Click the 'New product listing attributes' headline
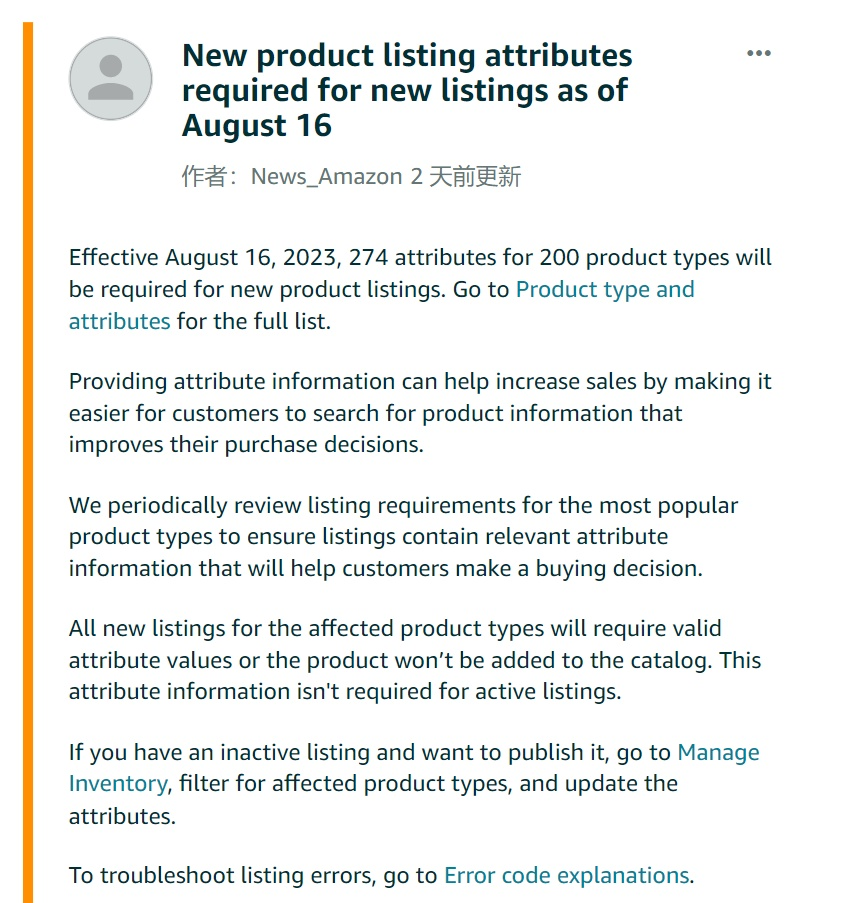The height and width of the screenshot is (903, 861). 407,90
